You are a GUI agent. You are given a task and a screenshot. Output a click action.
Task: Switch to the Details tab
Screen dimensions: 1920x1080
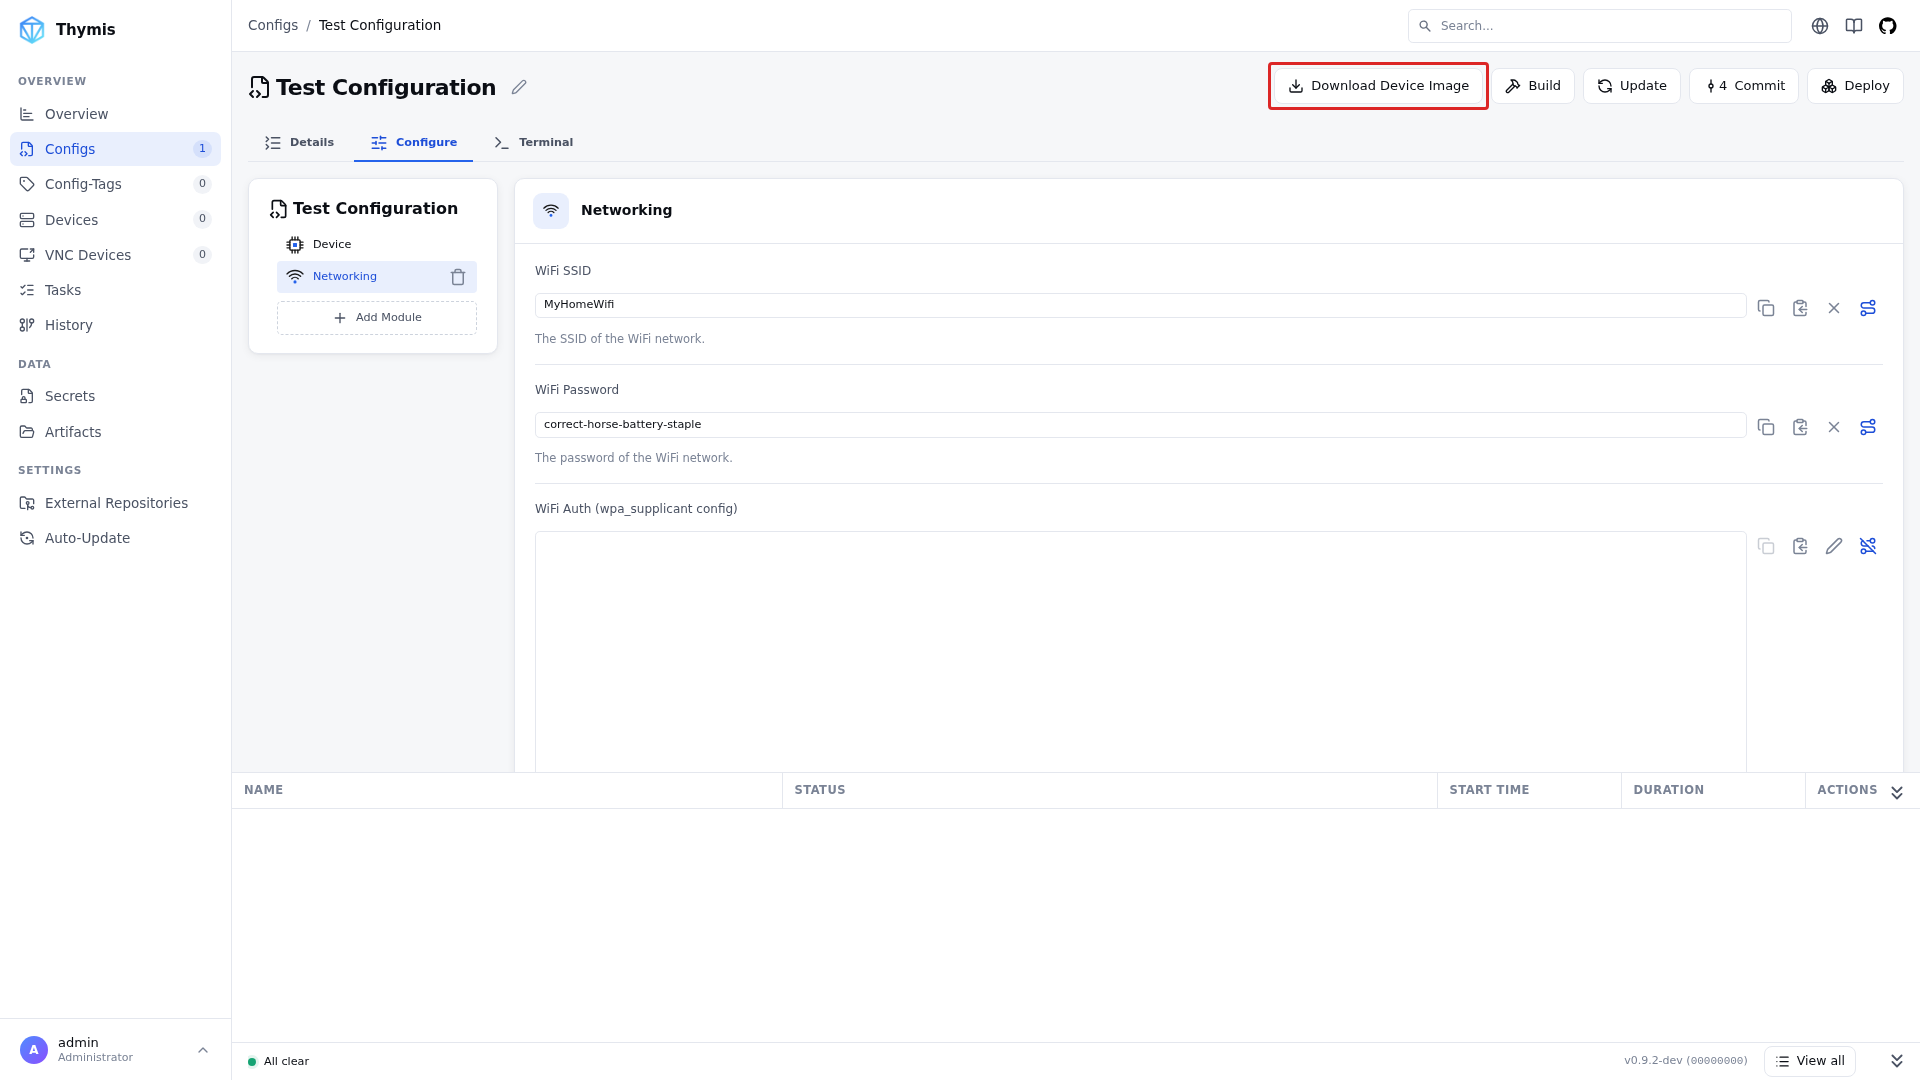(300, 143)
